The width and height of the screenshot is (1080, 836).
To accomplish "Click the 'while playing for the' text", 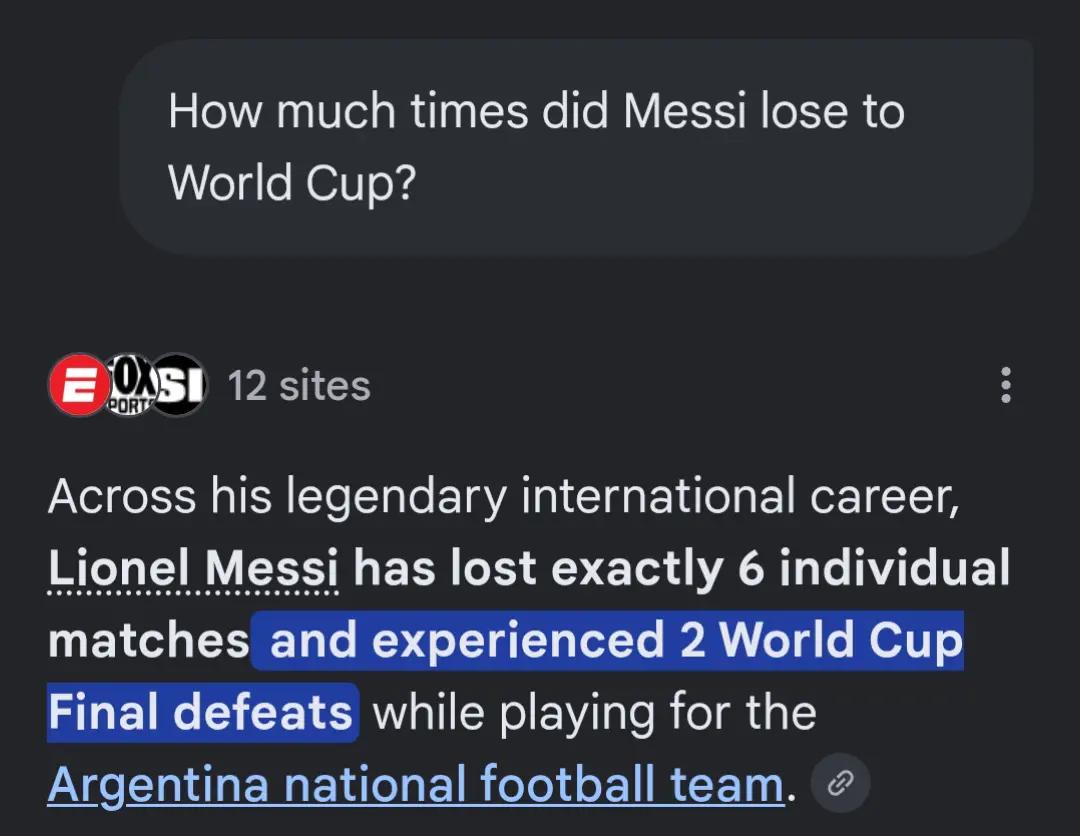I will [x=594, y=712].
